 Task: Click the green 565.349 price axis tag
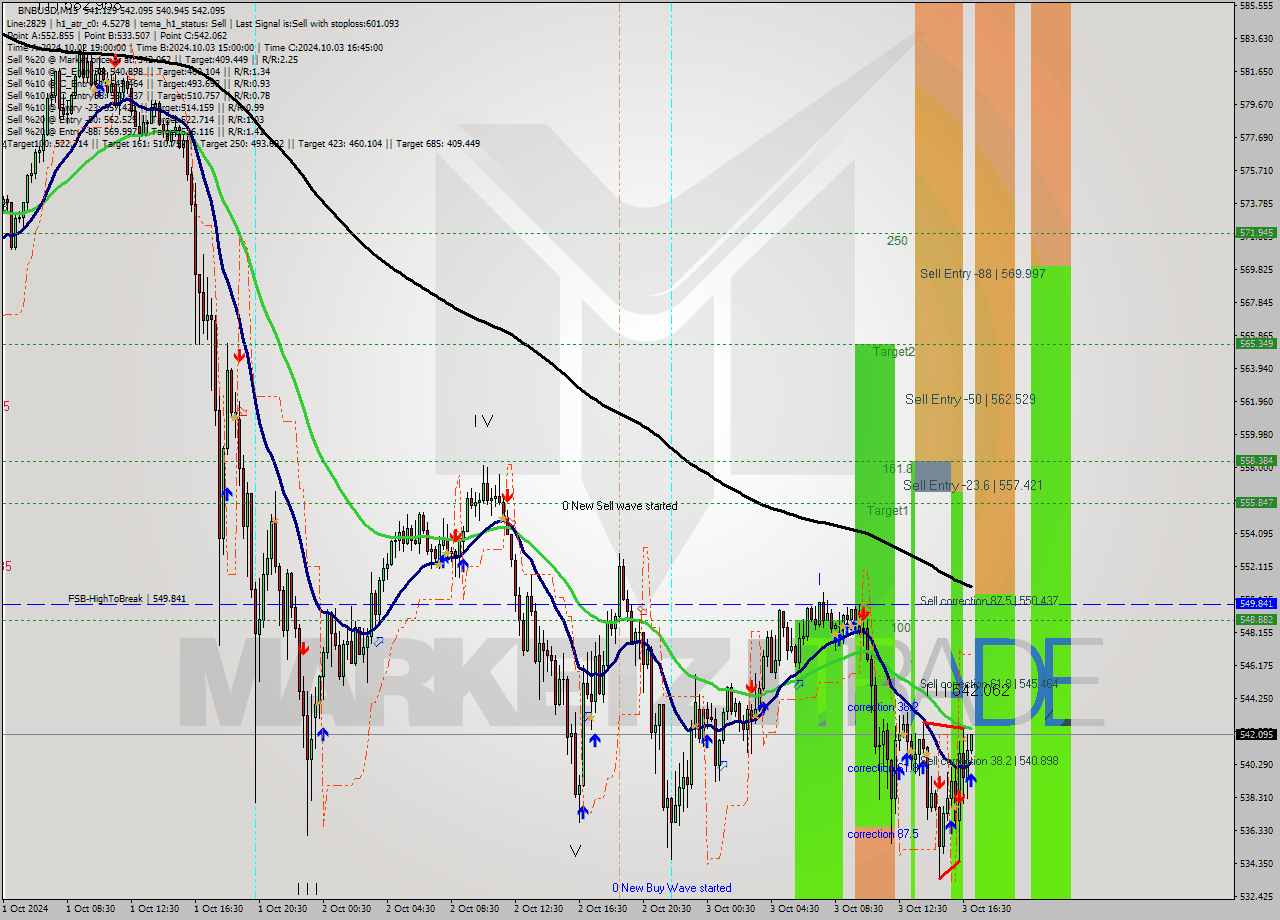click(1257, 343)
